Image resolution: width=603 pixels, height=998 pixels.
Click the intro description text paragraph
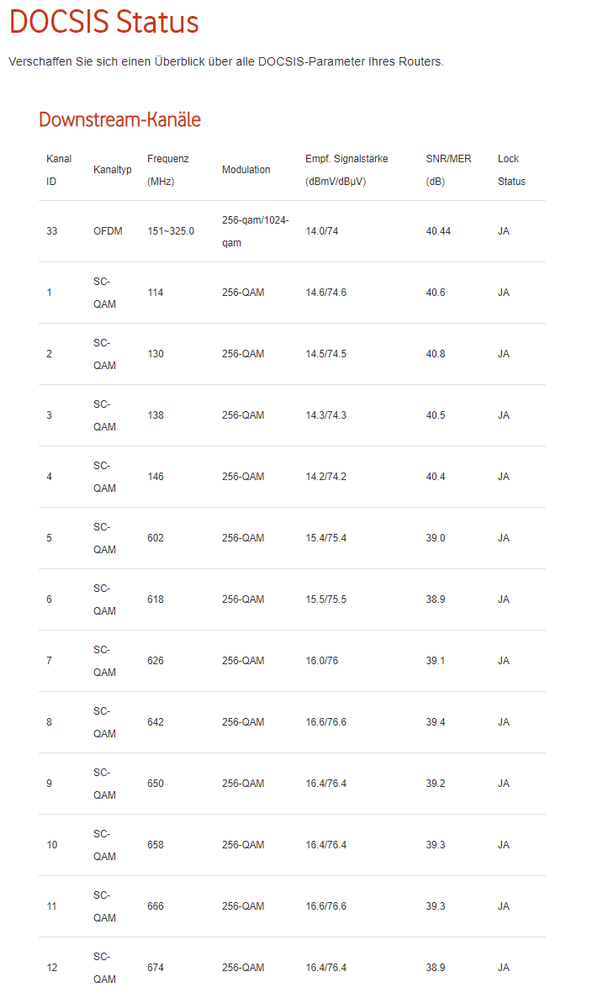(x=225, y=62)
